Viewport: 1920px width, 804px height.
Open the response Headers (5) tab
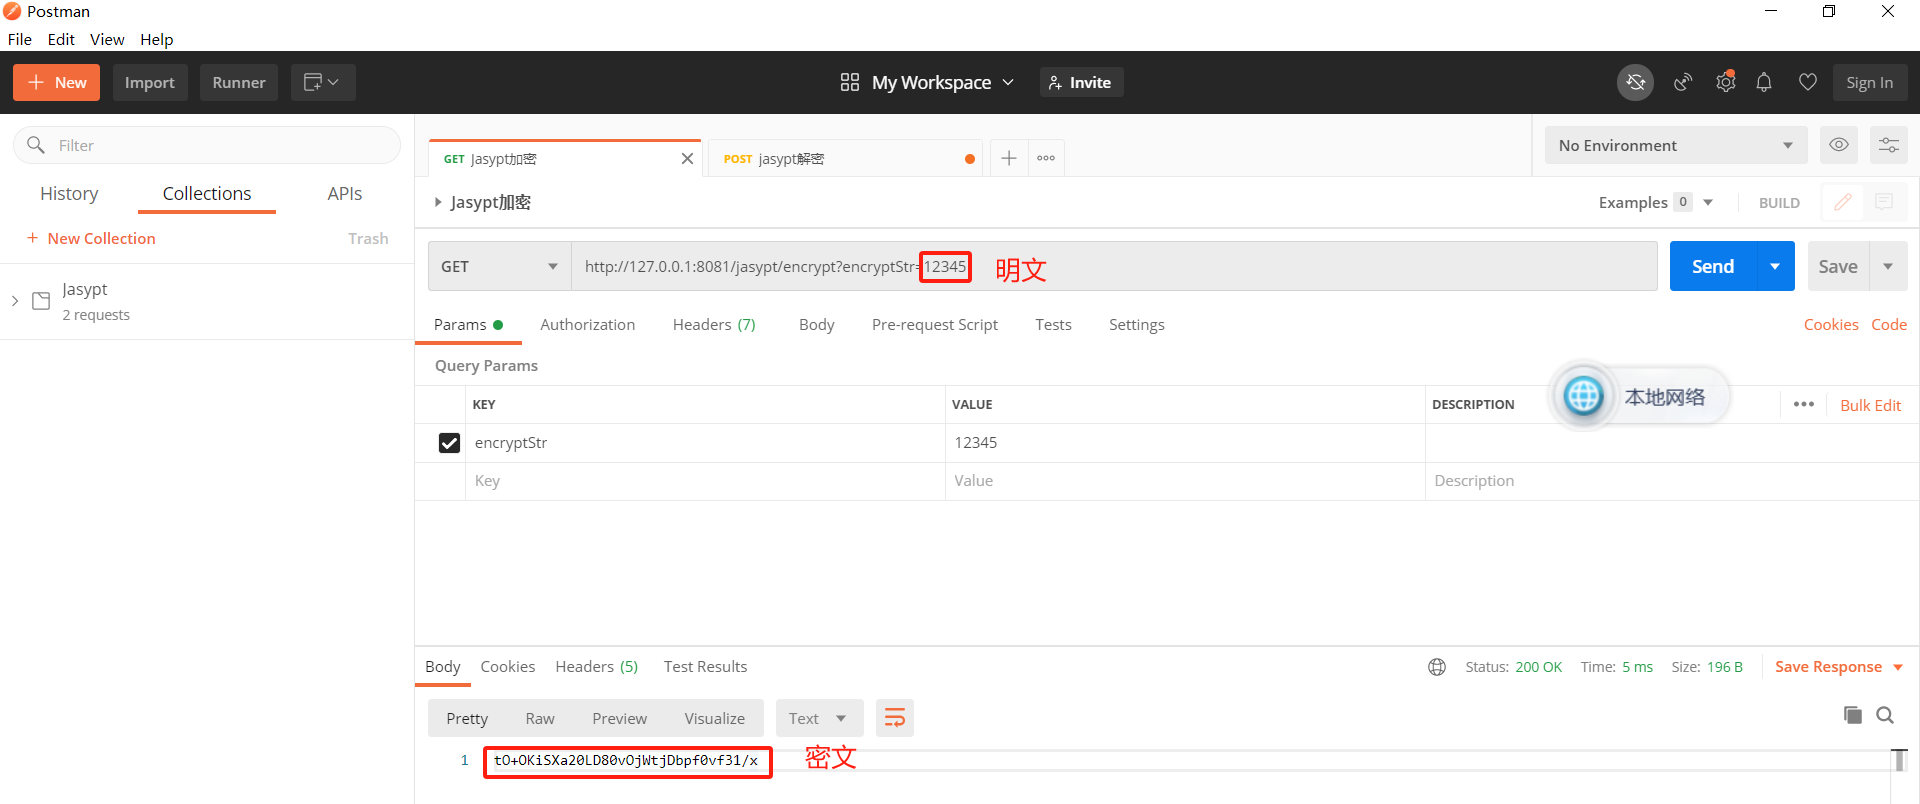pos(597,667)
